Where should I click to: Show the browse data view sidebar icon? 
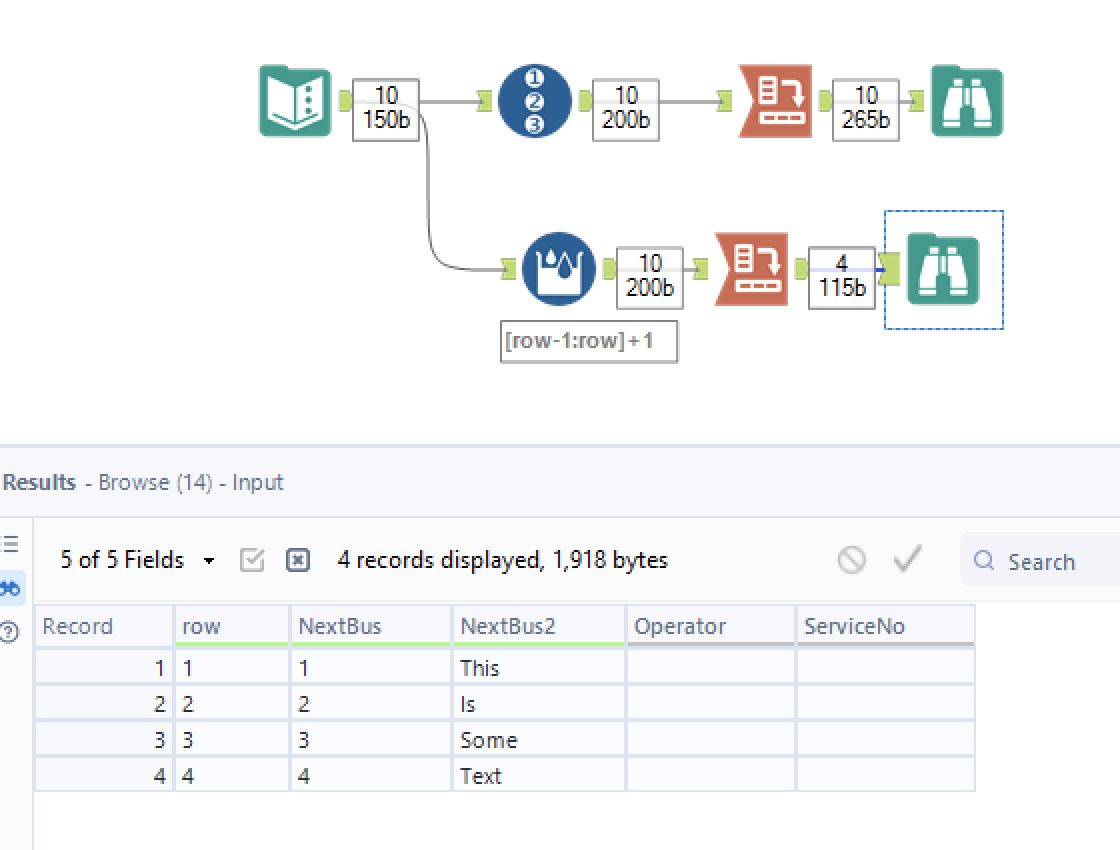10,588
